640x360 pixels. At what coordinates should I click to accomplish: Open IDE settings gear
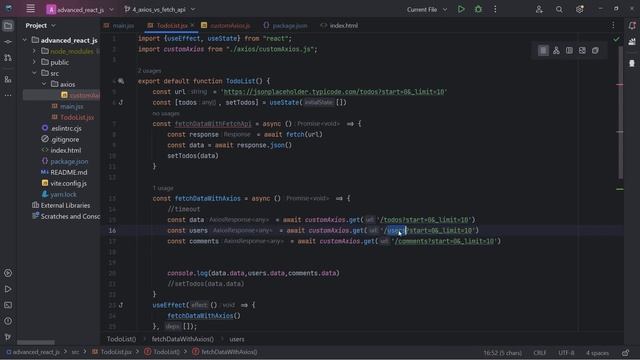pos(579,9)
